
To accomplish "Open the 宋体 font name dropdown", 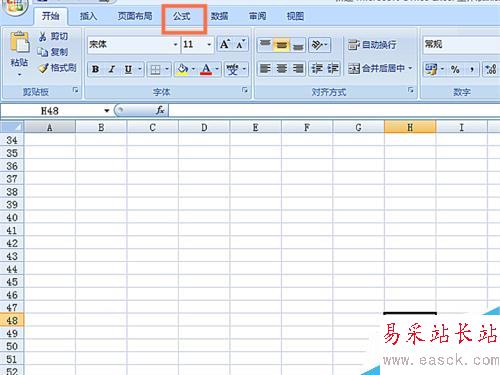I will (x=175, y=45).
